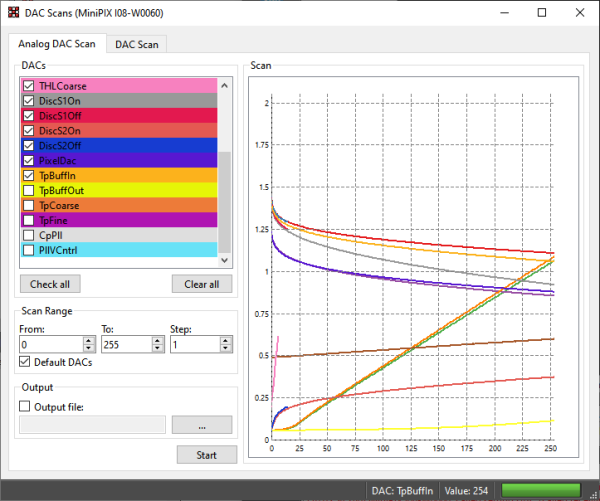Uncheck the TpBuffIn checkbox
This screenshot has width=600, height=501.
pos(29,175)
